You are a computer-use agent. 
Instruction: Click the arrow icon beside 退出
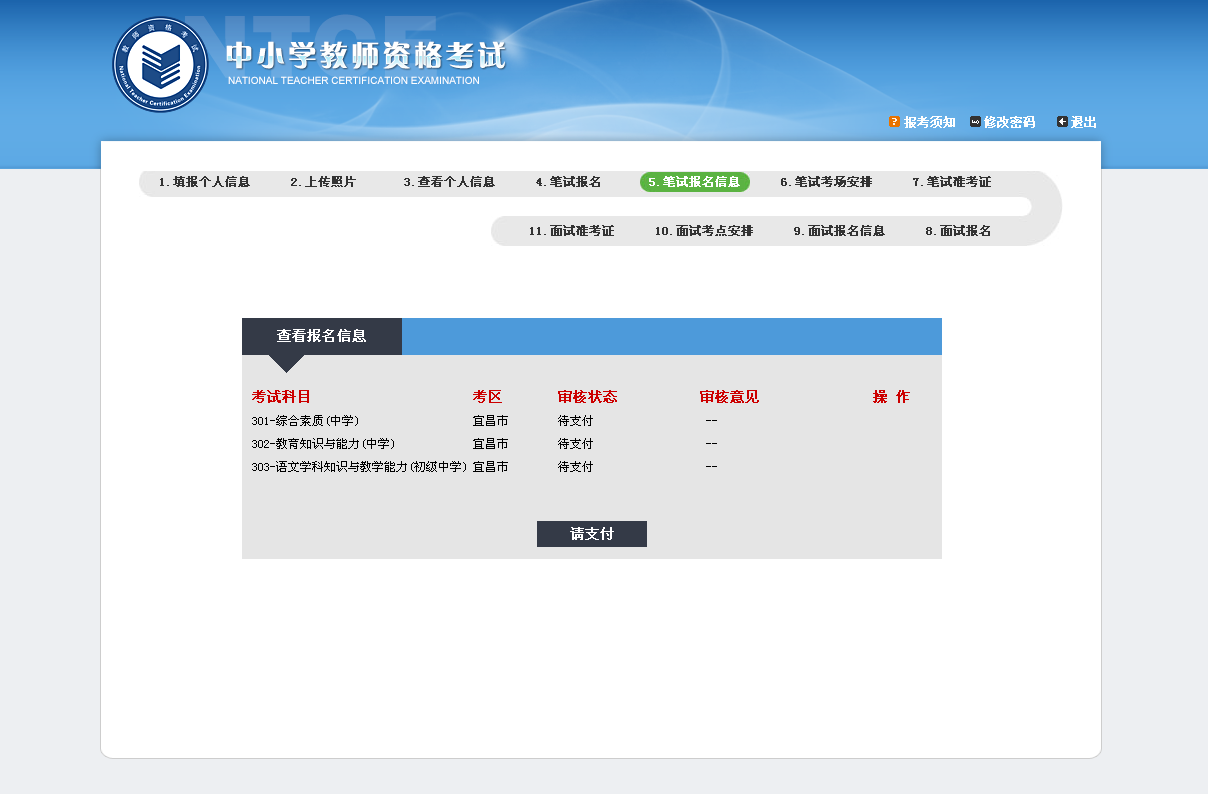[x=1062, y=122]
